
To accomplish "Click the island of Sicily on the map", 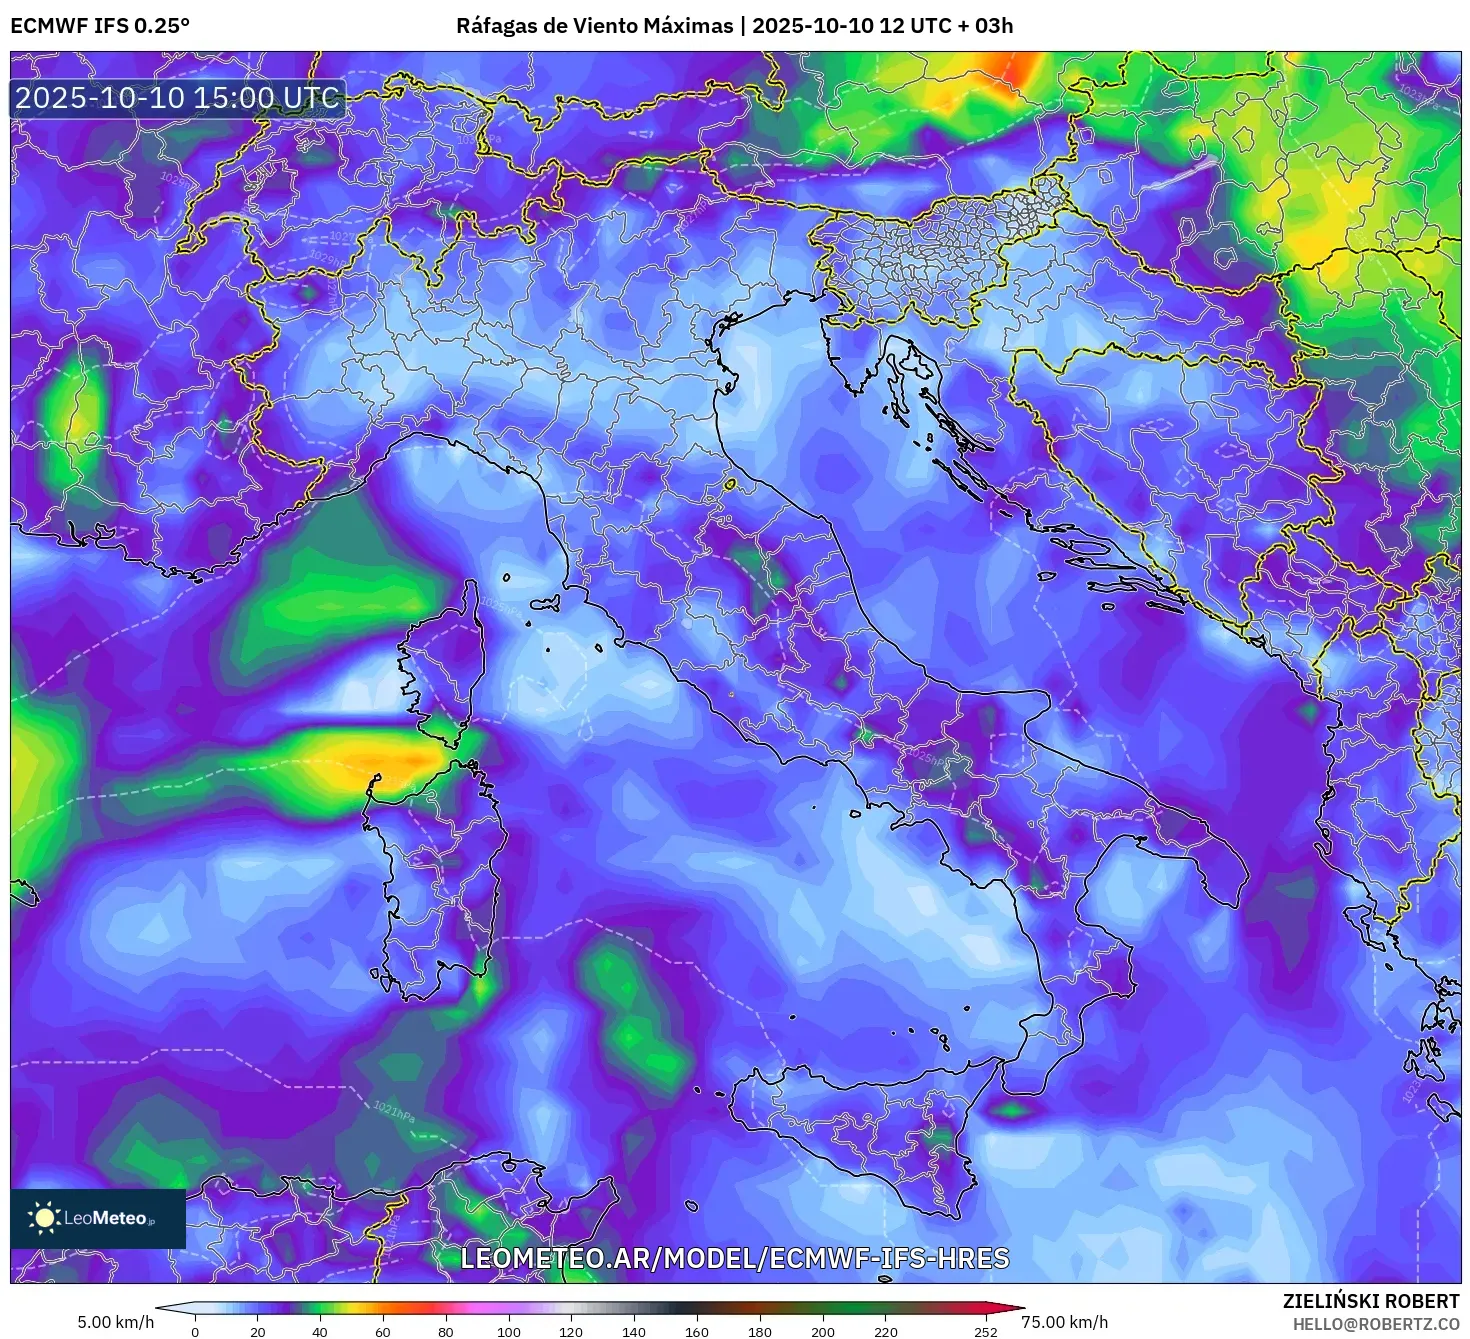I will tap(860, 1130).
